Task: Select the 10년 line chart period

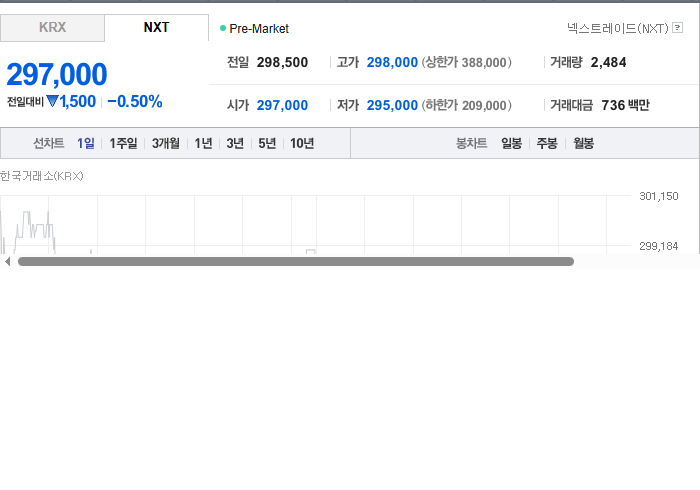Action: 302,143
